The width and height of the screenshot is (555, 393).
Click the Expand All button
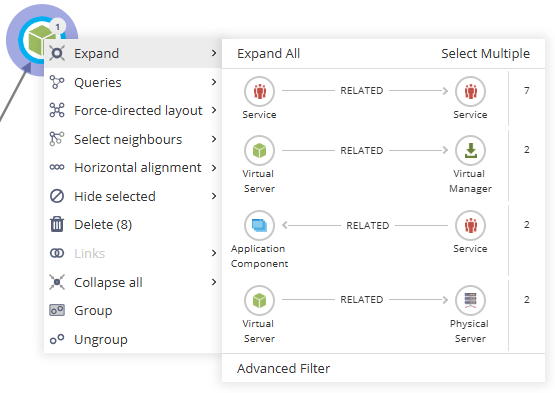point(269,53)
